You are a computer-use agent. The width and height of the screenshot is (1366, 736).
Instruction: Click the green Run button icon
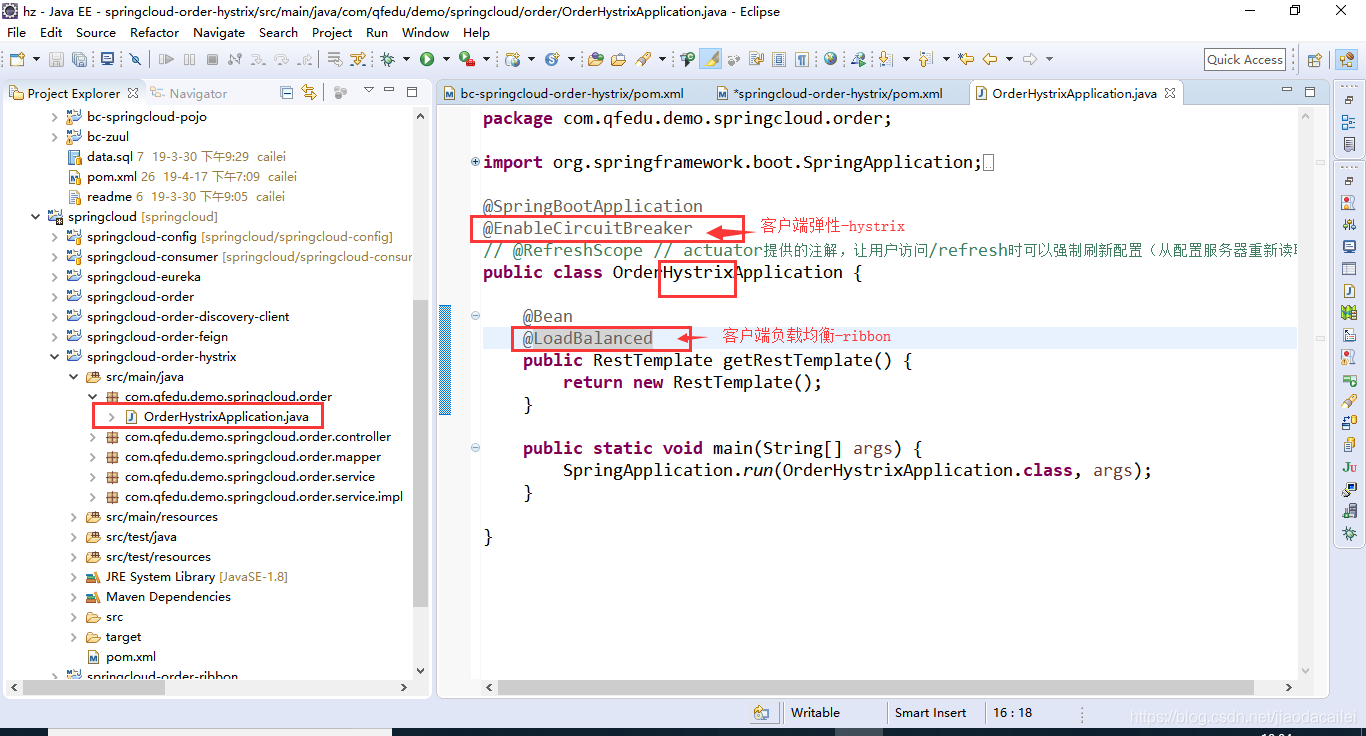427,59
